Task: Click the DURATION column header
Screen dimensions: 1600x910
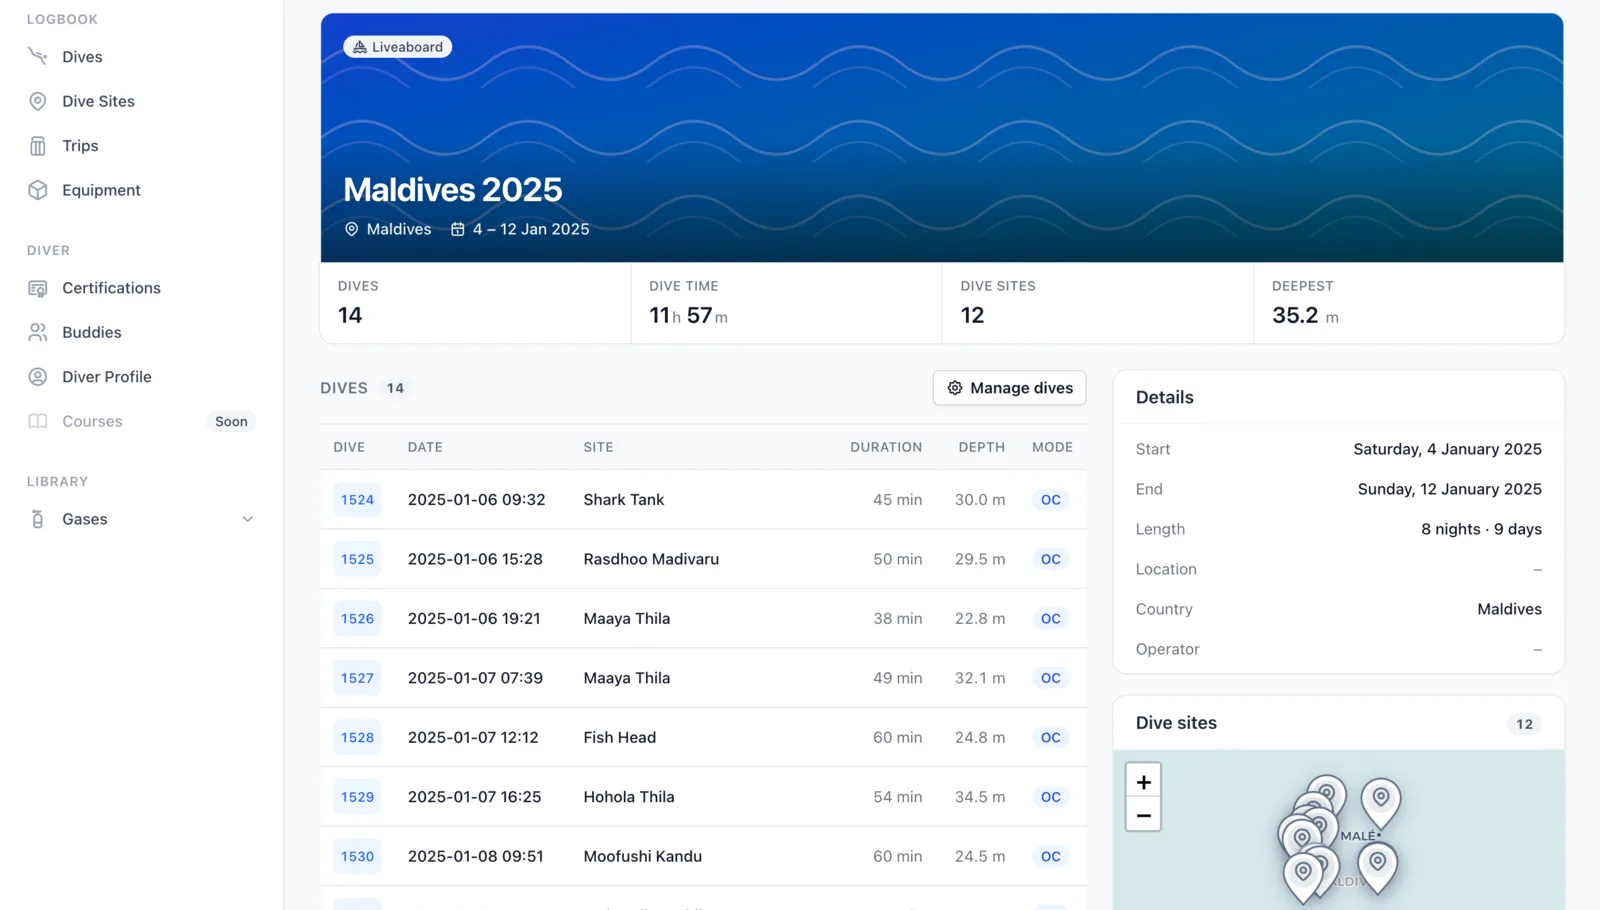Action: pos(886,447)
